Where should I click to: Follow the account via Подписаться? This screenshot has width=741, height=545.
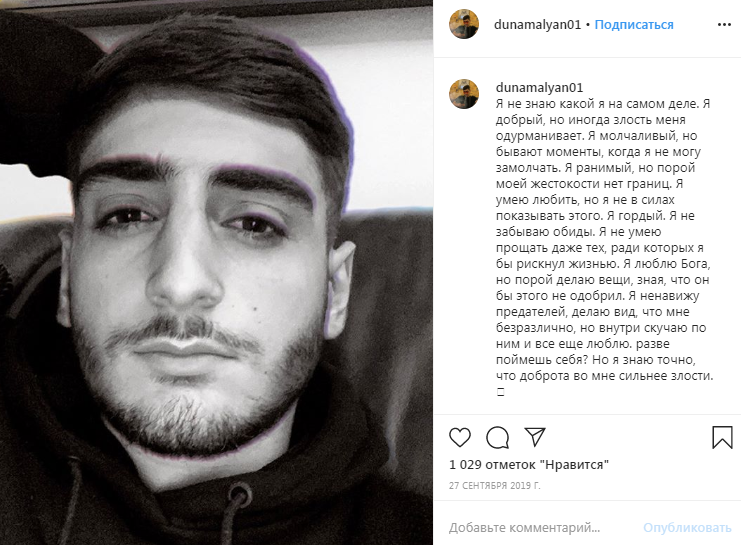coord(634,25)
